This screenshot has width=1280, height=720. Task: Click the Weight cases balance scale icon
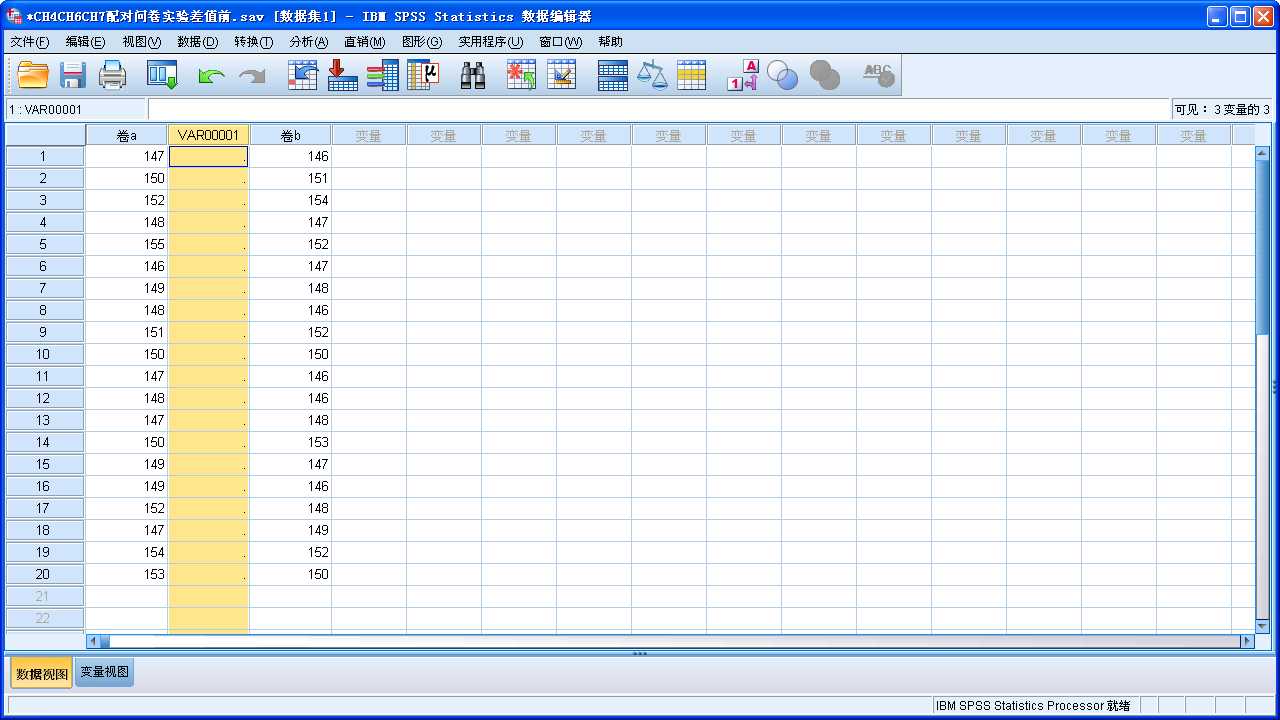(652, 75)
